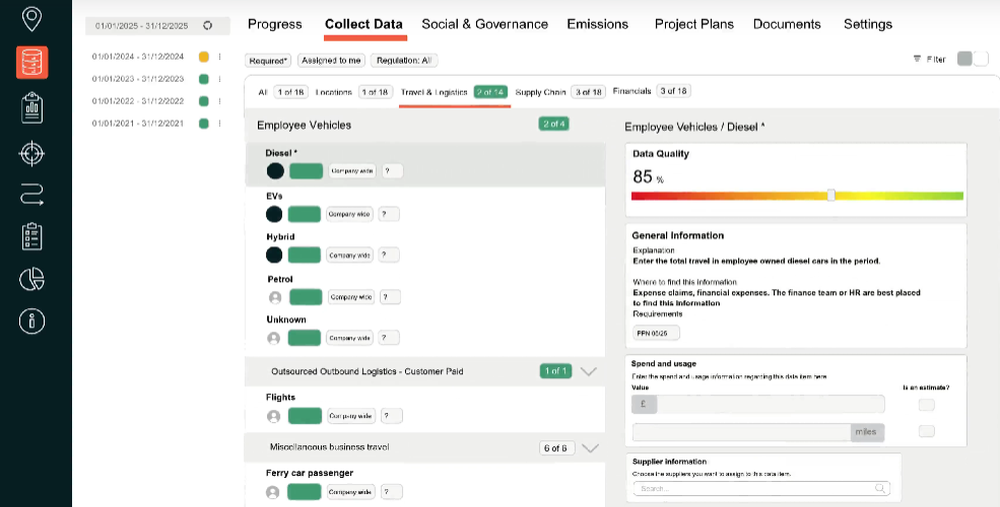Switch to the Project Plans tab
Screen dimensions: 1000x507
coord(695,24)
